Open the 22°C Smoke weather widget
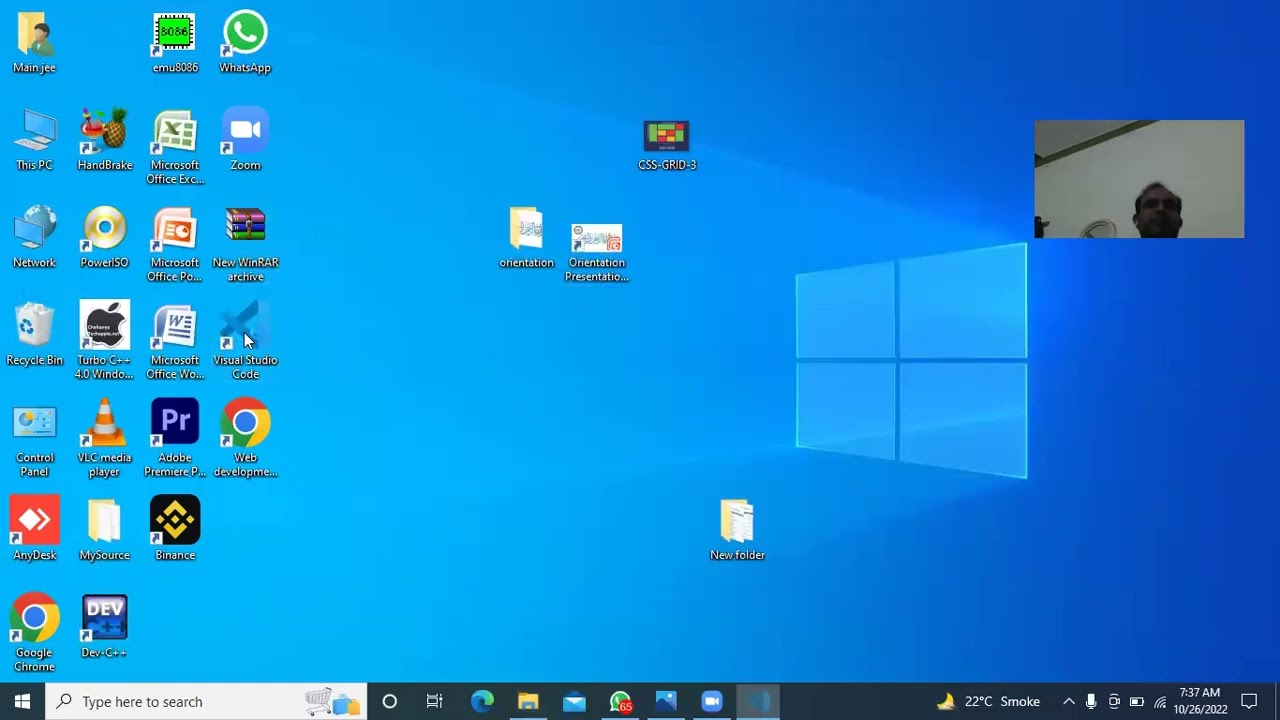 coord(988,701)
